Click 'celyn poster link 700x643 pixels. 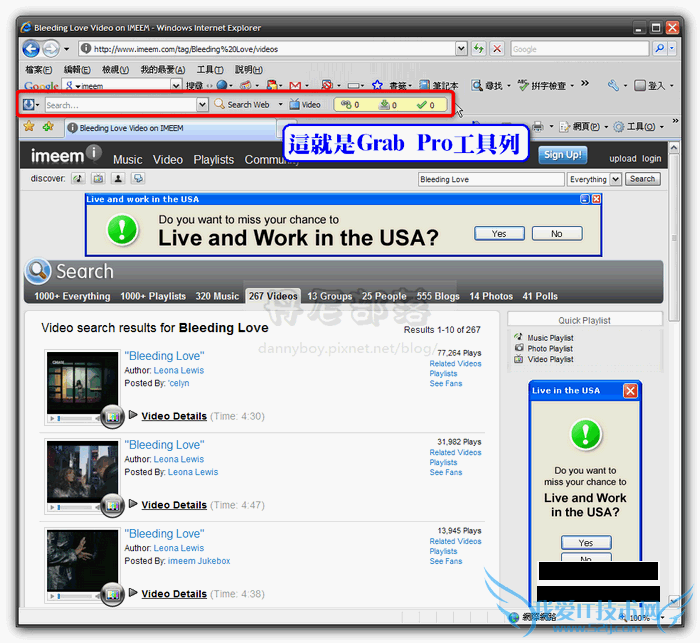pyautogui.click(x=179, y=383)
